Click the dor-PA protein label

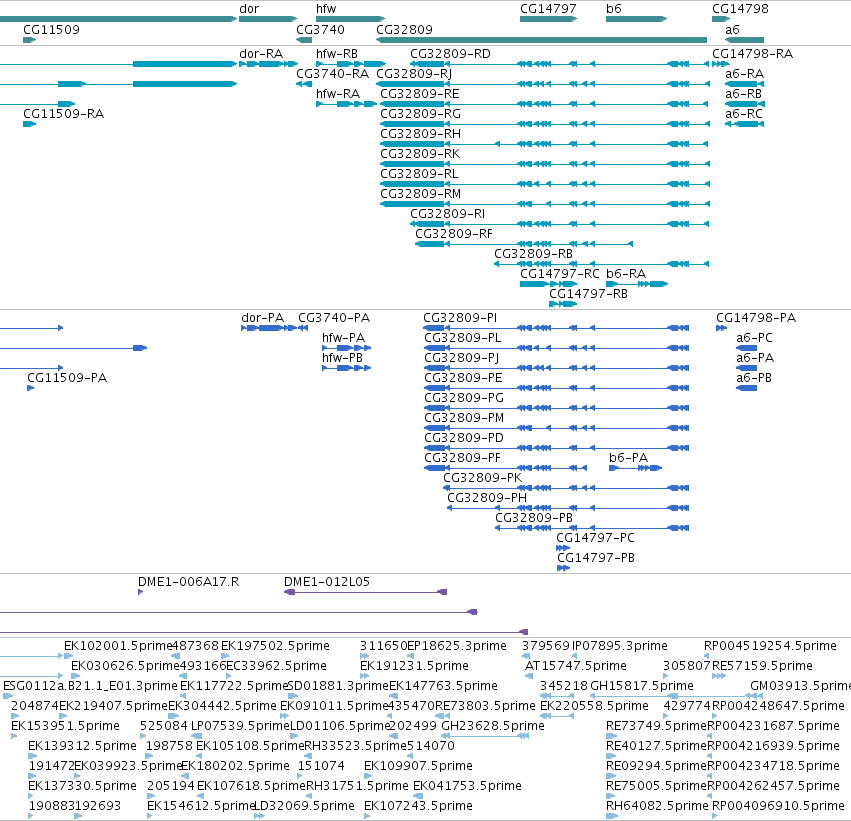pos(263,318)
